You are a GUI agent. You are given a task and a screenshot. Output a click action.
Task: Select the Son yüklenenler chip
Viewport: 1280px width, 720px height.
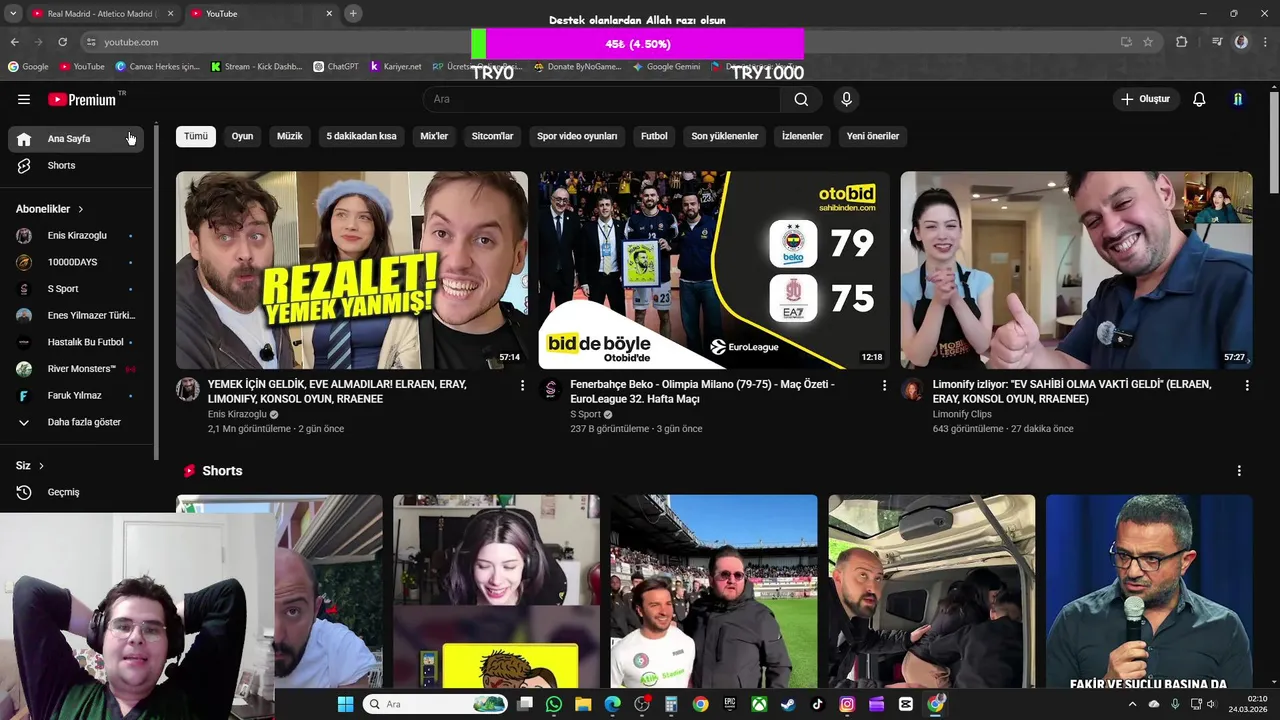click(725, 136)
